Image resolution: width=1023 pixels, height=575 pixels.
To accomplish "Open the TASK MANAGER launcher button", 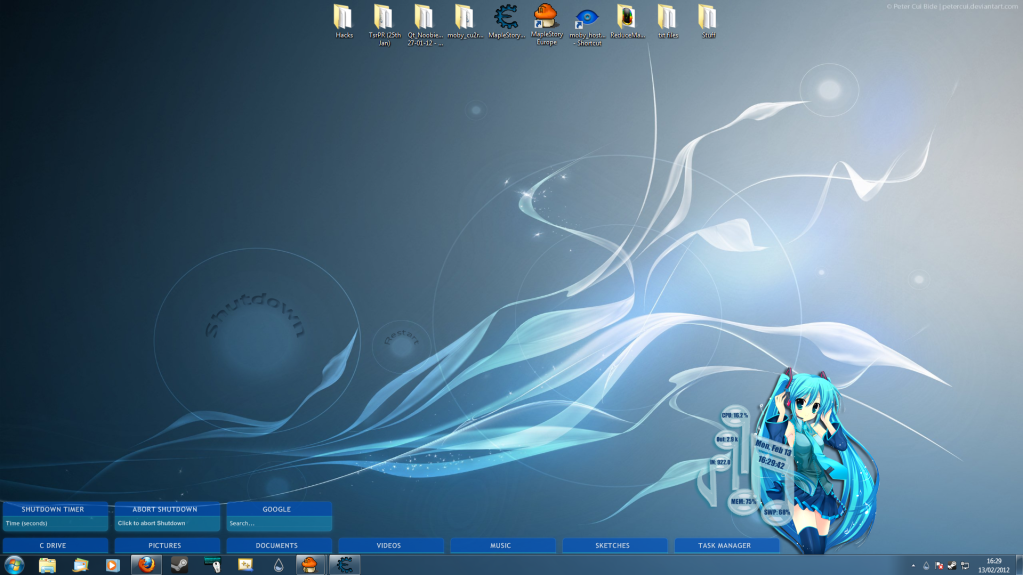I will coord(725,545).
